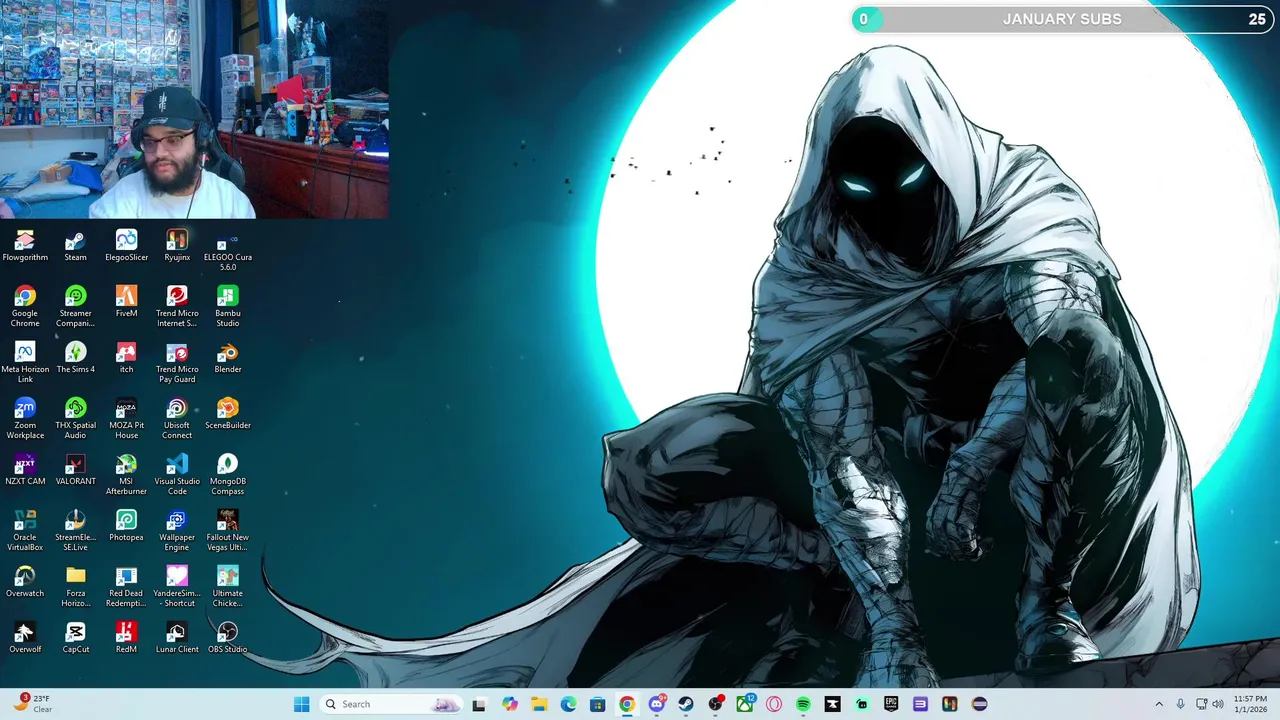
Task: Select the Ultimate Chicken desktop icon
Action: [x=228, y=587]
